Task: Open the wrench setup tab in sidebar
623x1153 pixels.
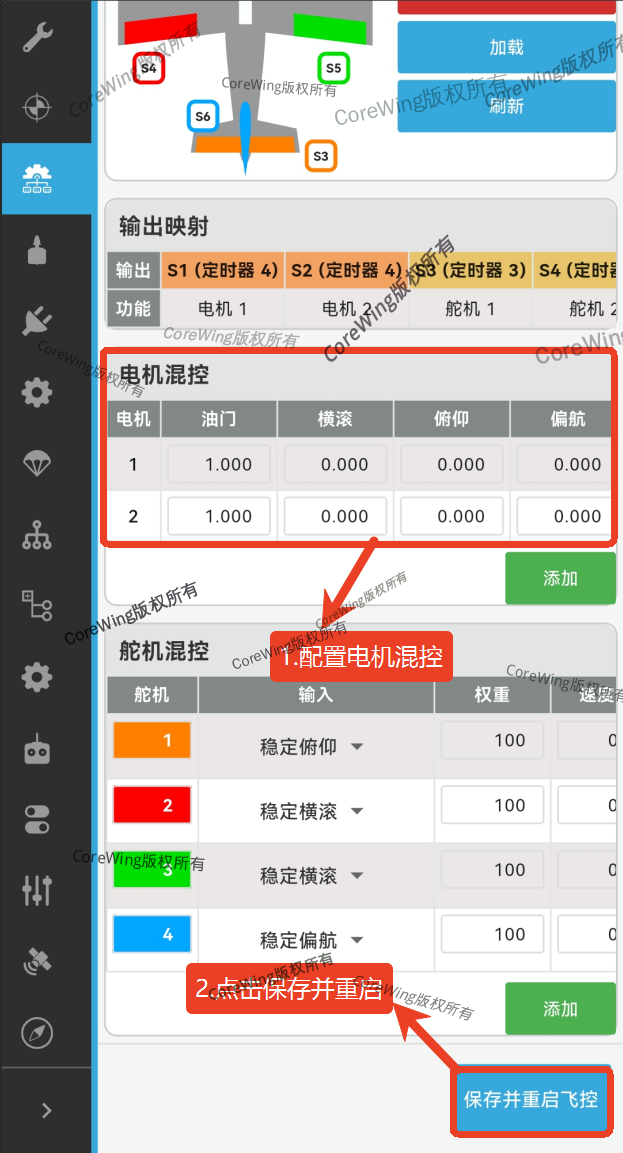Action: coord(37,36)
